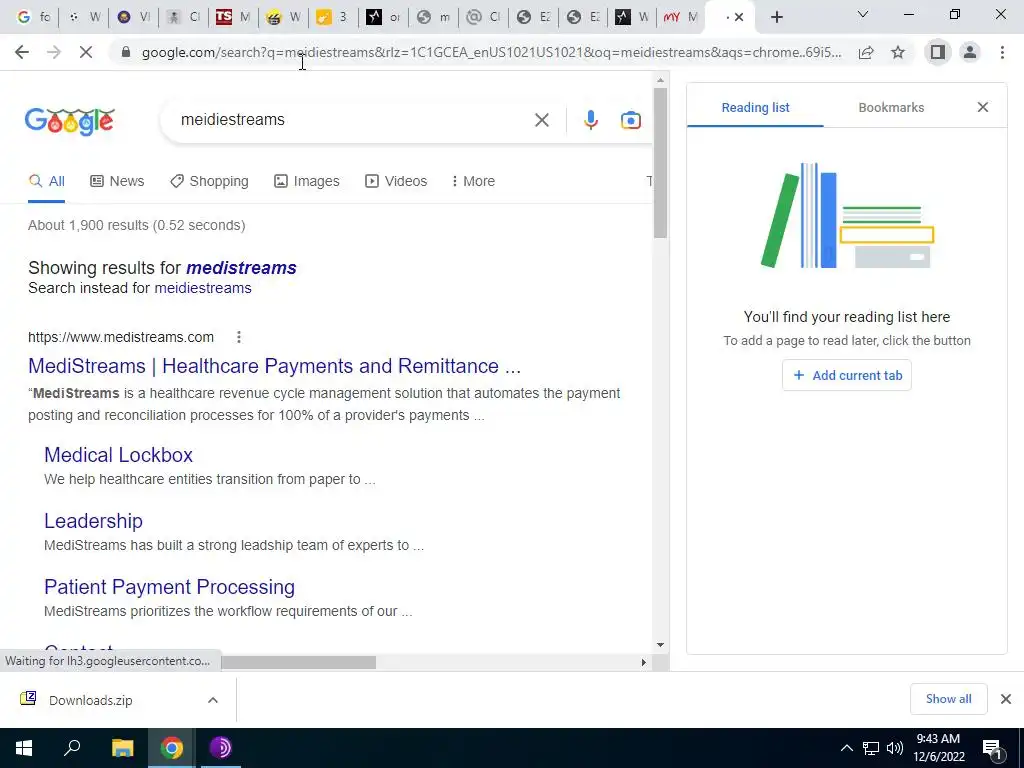Go back to the previous page
This screenshot has height=768, width=1024.
click(22, 52)
